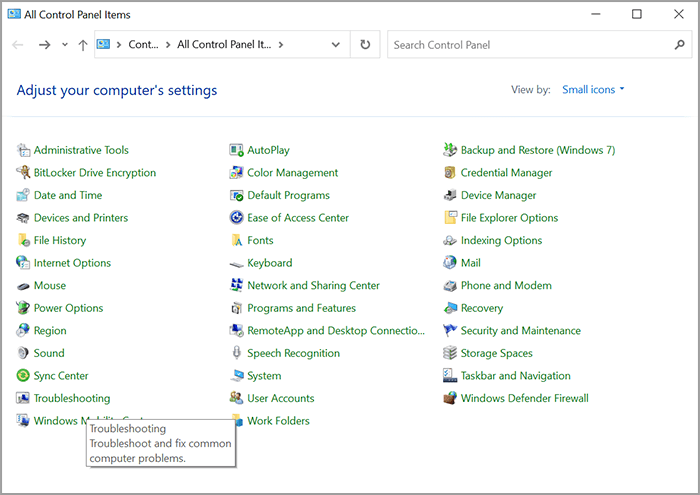Open the Phone and Modem link
700x495 pixels.
(x=506, y=286)
